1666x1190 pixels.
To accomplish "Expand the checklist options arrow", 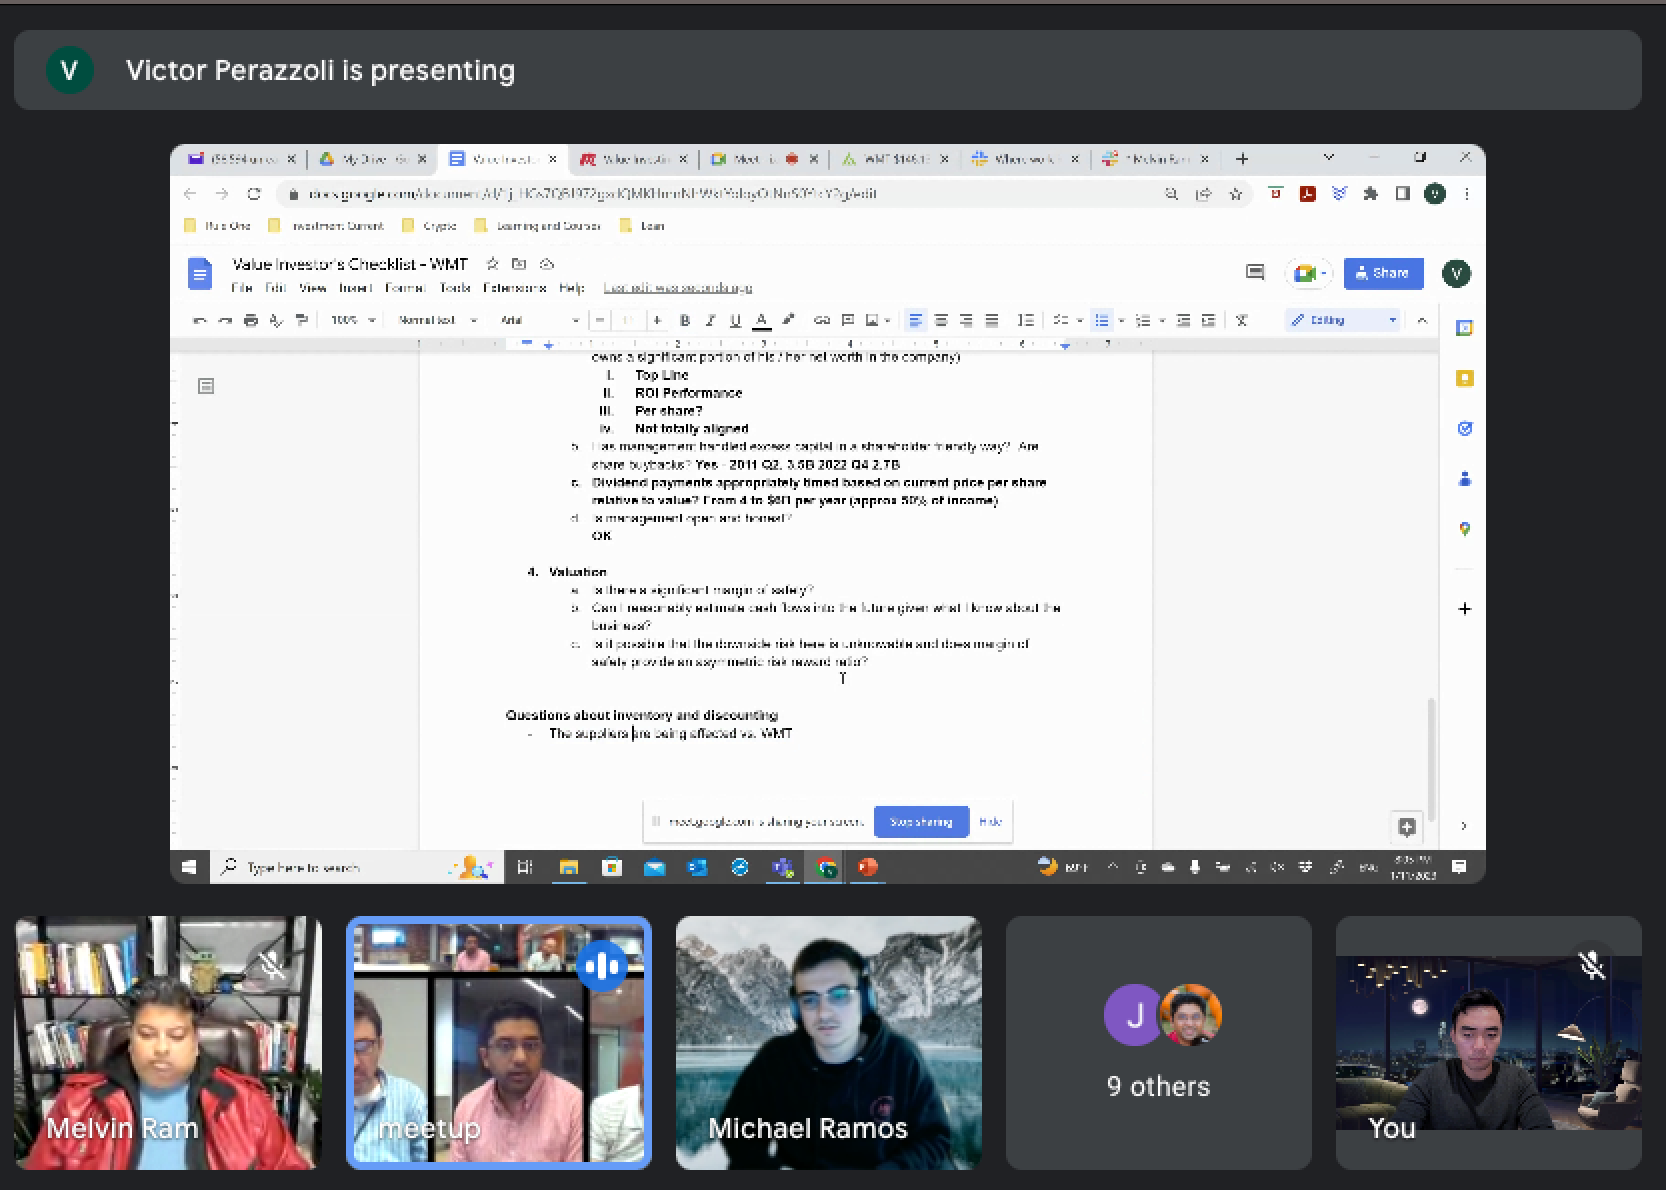I will click(1080, 320).
